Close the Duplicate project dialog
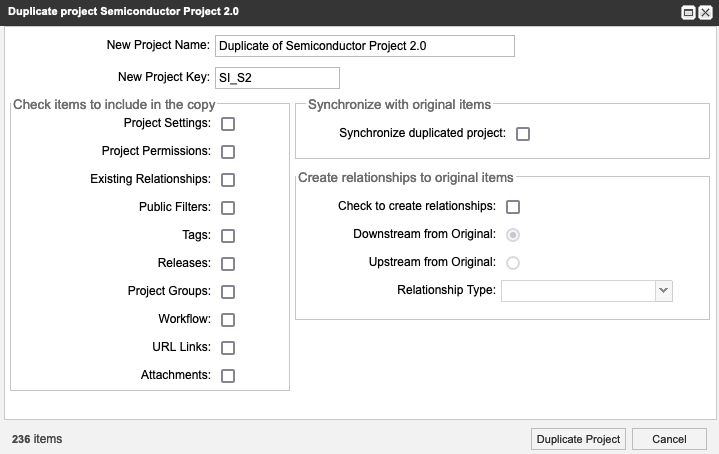The width and height of the screenshot is (719, 454). tap(704, 13)
